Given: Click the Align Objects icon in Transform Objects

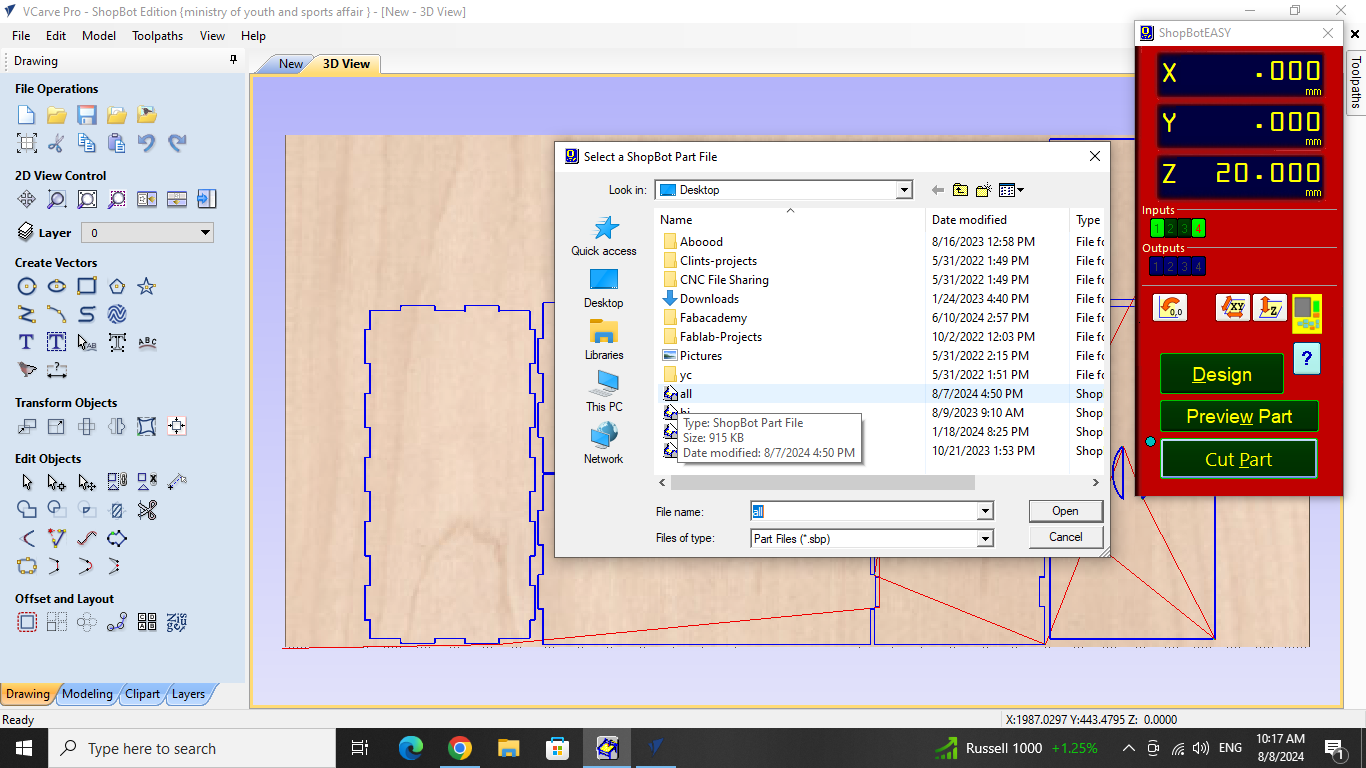Looking at the screenshot, I should (177, 427).
